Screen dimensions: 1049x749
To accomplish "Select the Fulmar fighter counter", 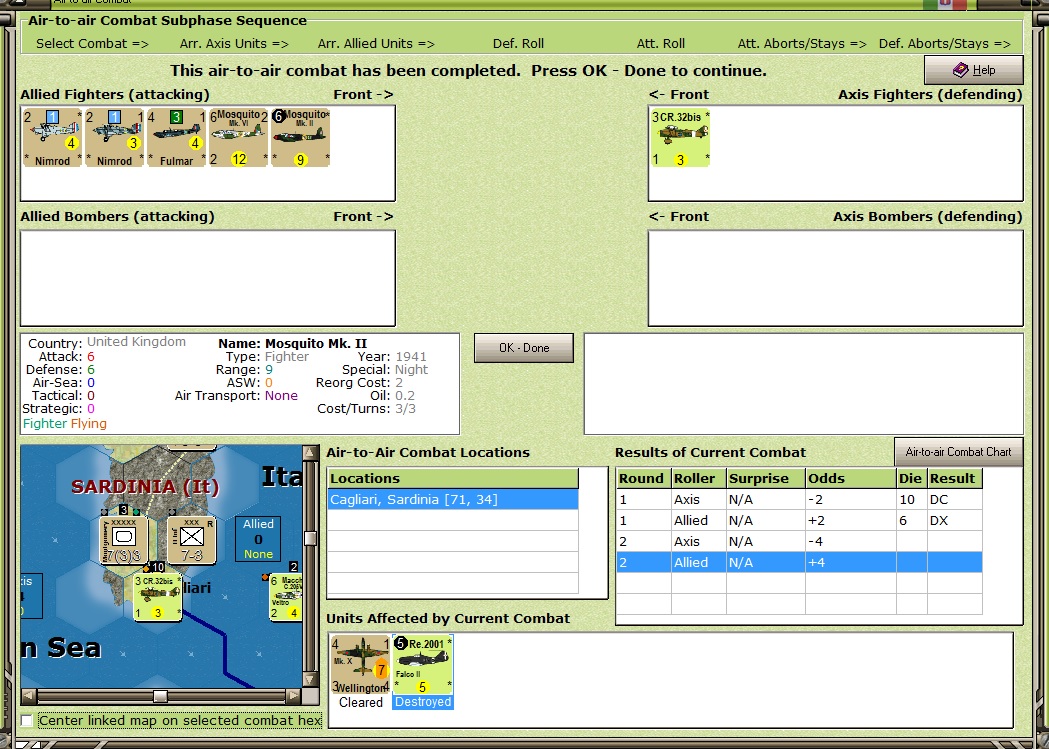I will pyautogui.click(x=176, y=138).
